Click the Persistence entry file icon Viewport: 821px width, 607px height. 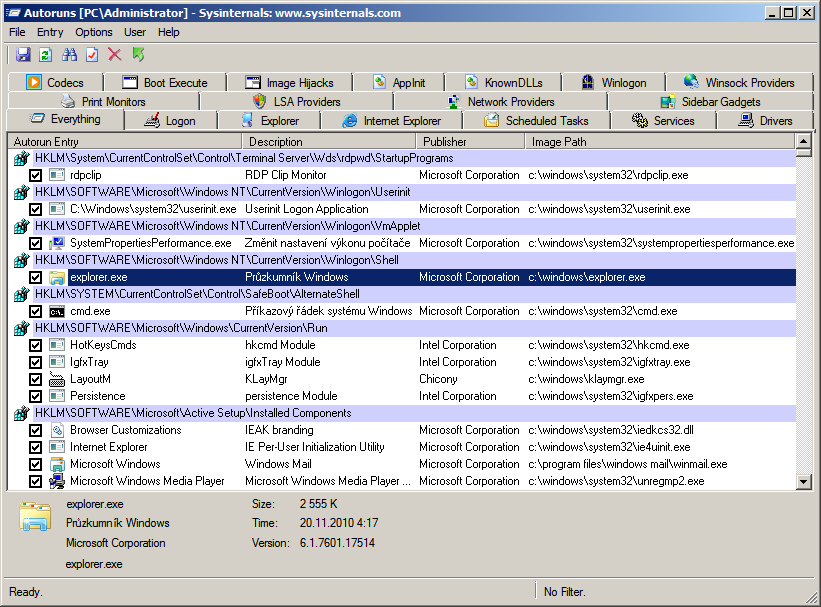(x=57, y=396)
